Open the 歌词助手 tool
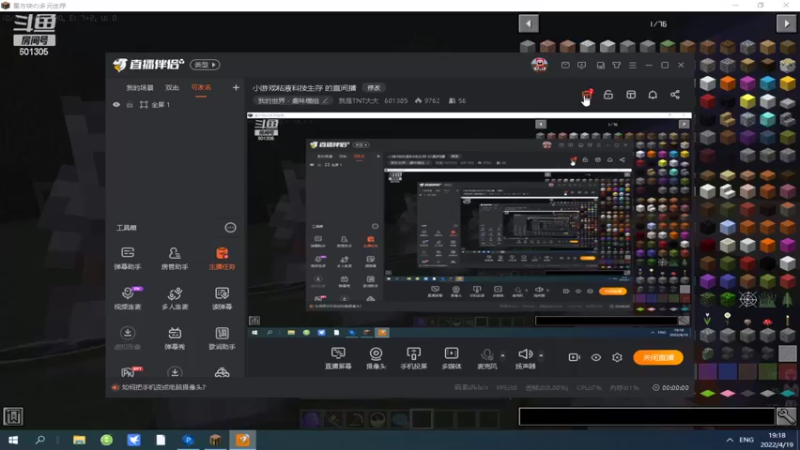The image size is (800, 450). point(222,338)
